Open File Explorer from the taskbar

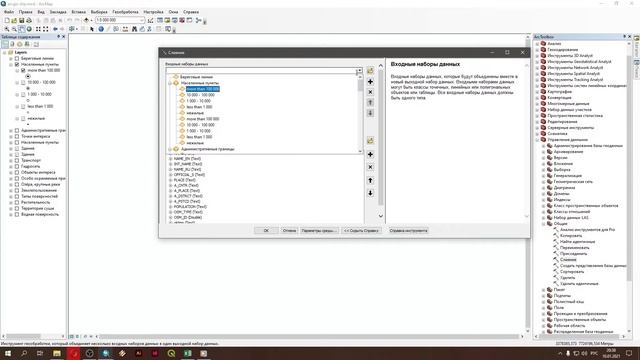point(57,353)
